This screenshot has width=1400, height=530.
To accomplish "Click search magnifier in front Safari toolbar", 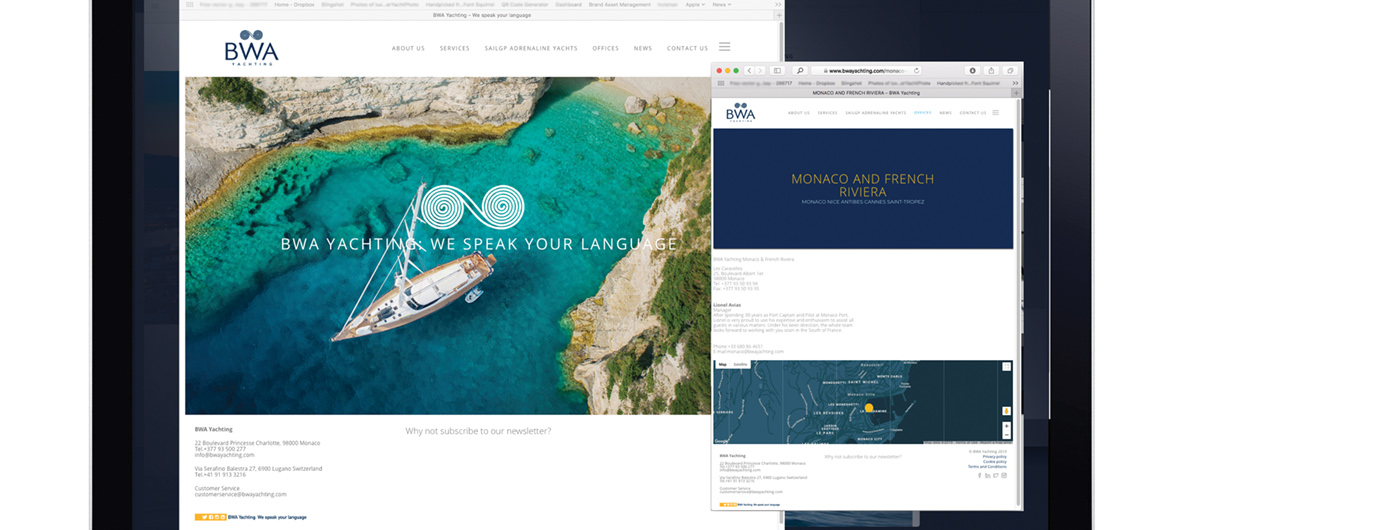I will (800, 71).
